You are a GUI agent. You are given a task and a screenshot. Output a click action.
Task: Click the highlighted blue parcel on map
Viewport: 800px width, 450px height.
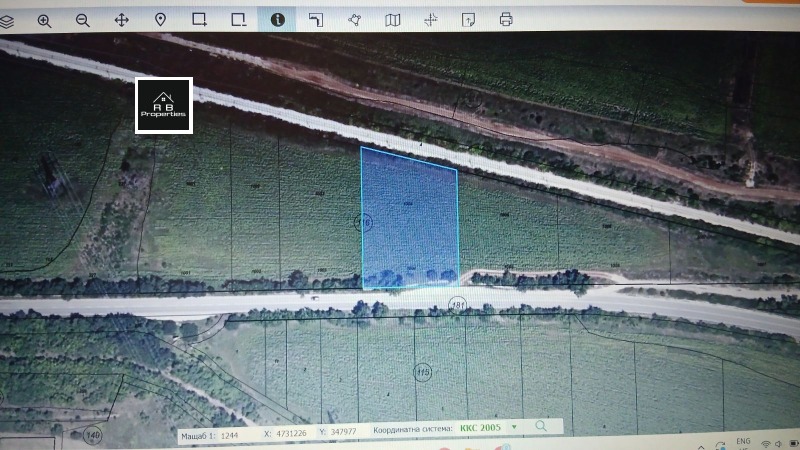(x=408, y=220)
